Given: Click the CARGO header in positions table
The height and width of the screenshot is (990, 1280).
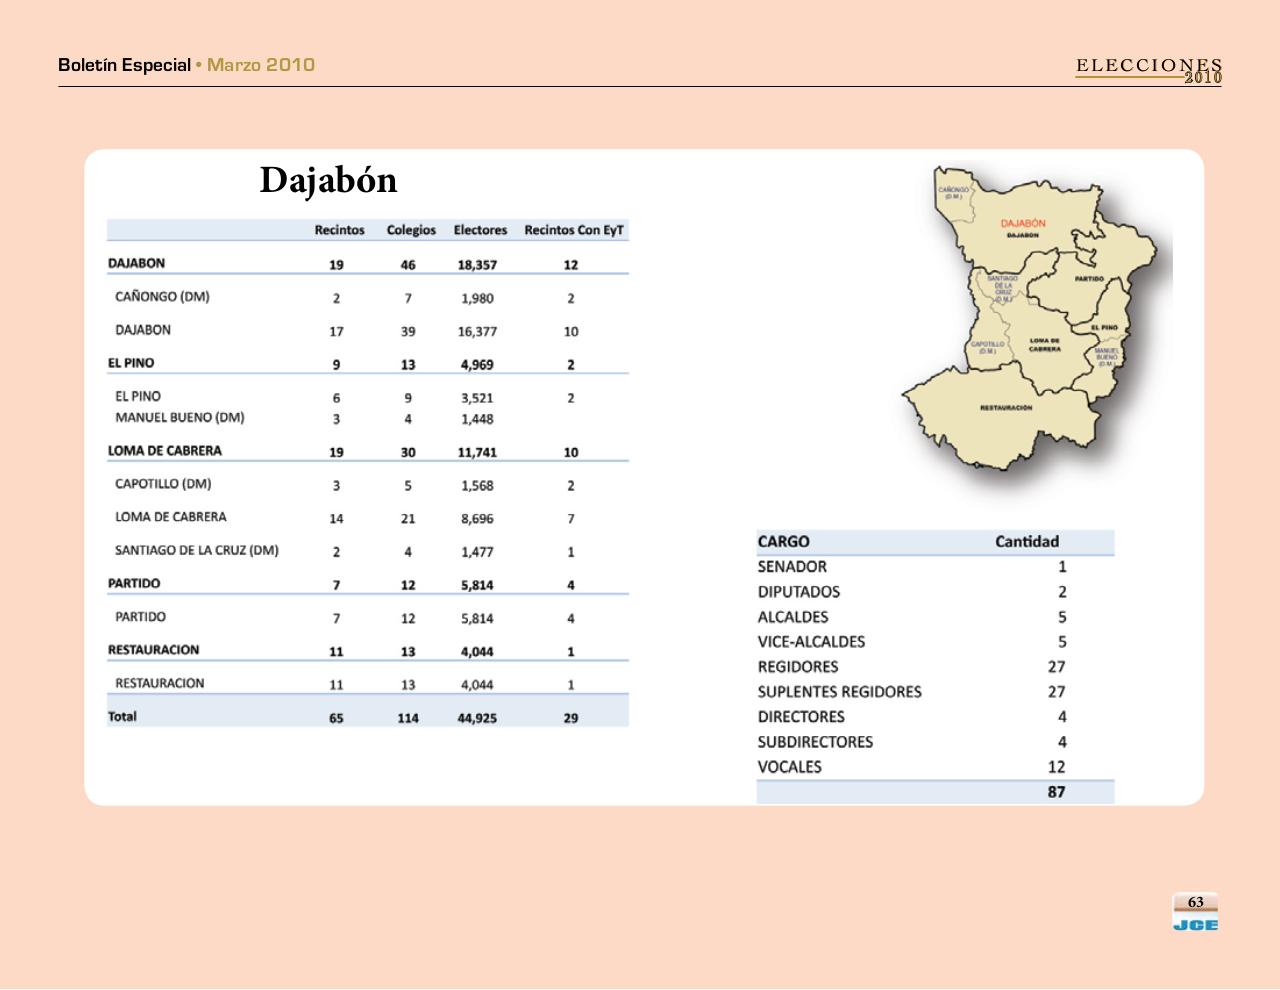Looking at the screenshot, I should 783,542.
